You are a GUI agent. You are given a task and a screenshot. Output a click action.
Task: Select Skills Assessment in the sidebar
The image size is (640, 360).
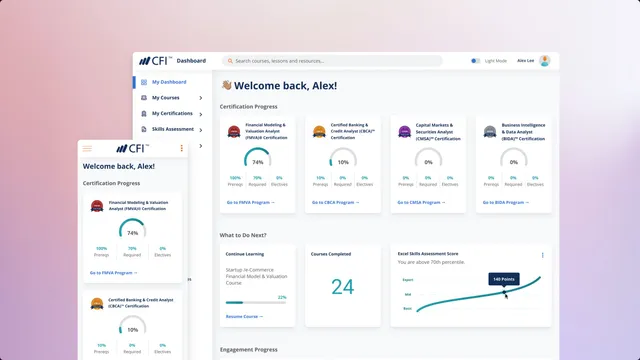click(173, 129)
